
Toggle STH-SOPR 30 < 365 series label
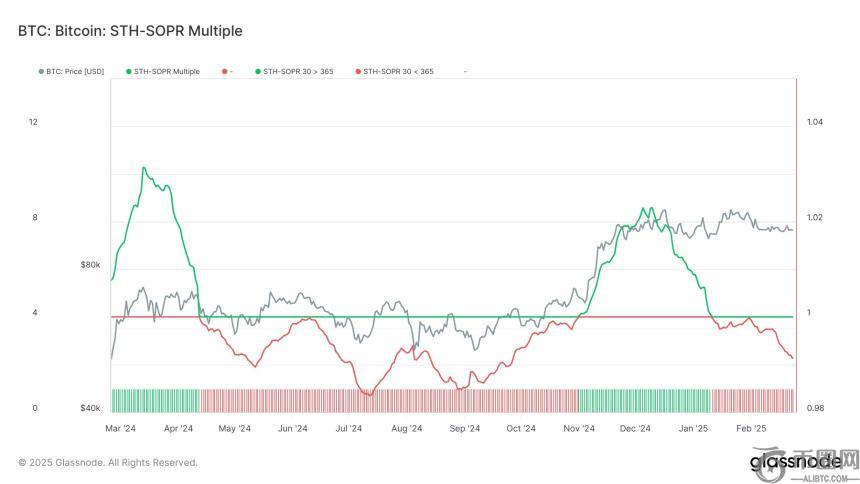tap(398, 72)
